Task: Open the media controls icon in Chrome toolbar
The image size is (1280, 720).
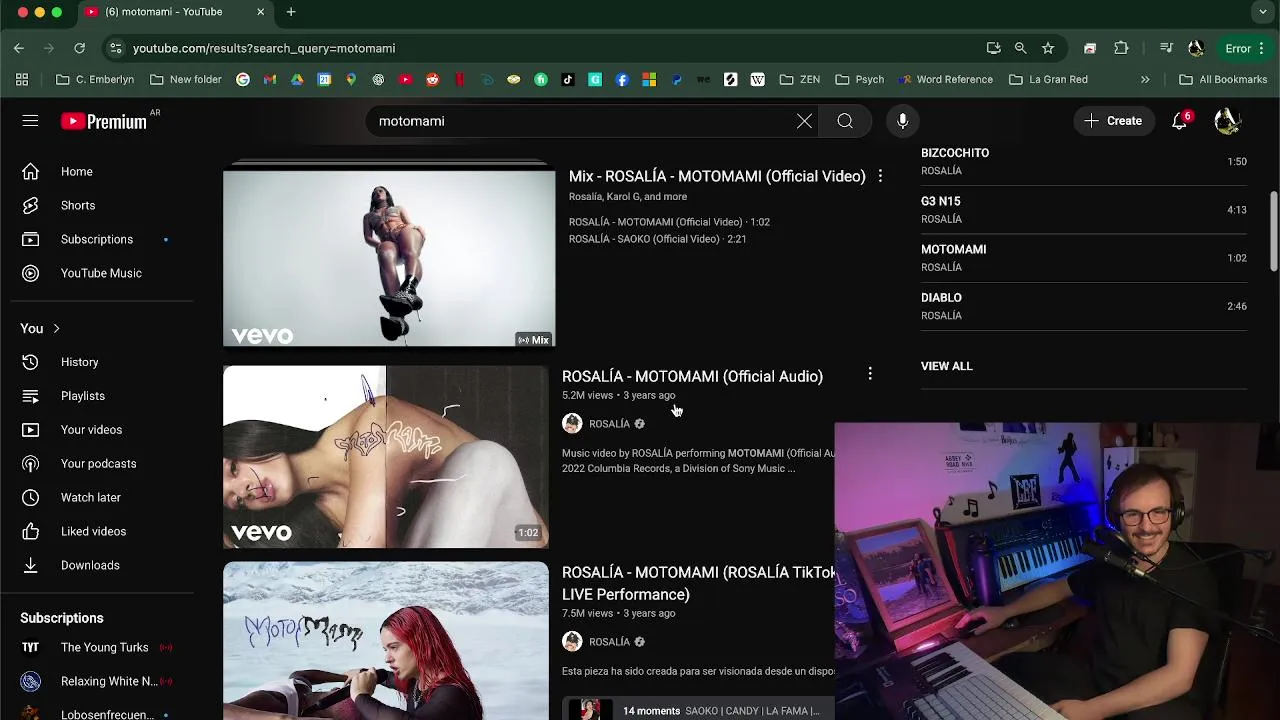Action: click(1166, 48)
